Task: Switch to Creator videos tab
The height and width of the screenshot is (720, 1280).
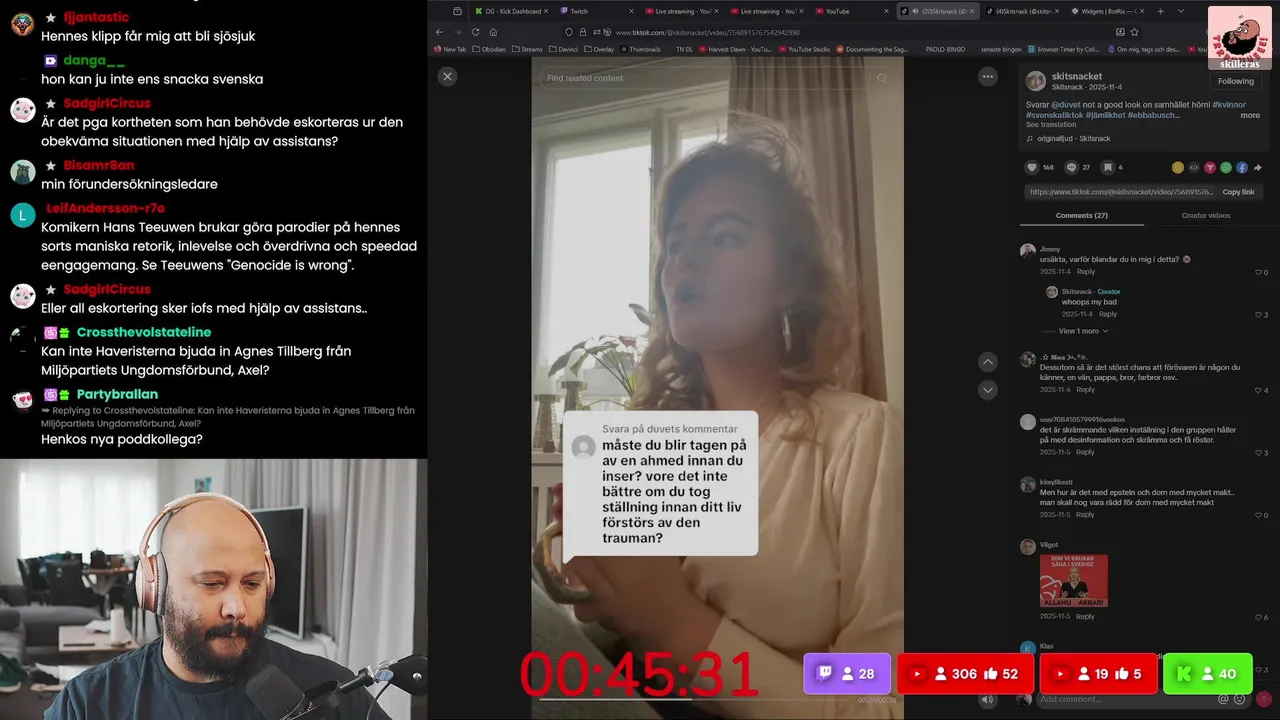Action: click(x=1205, y=215)
